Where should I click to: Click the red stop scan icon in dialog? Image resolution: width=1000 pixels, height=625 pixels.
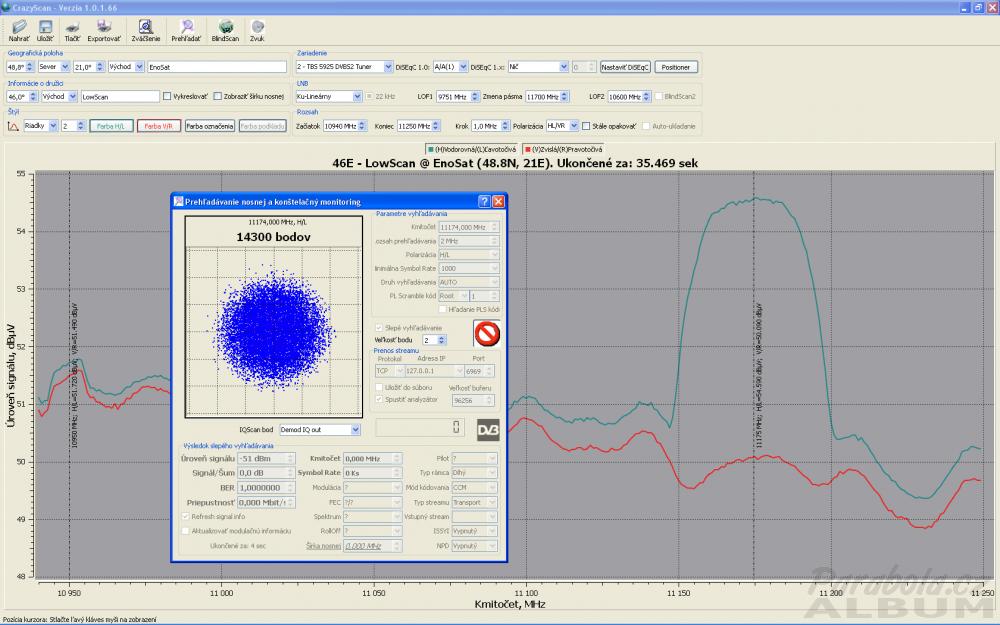tap(487, 333)
